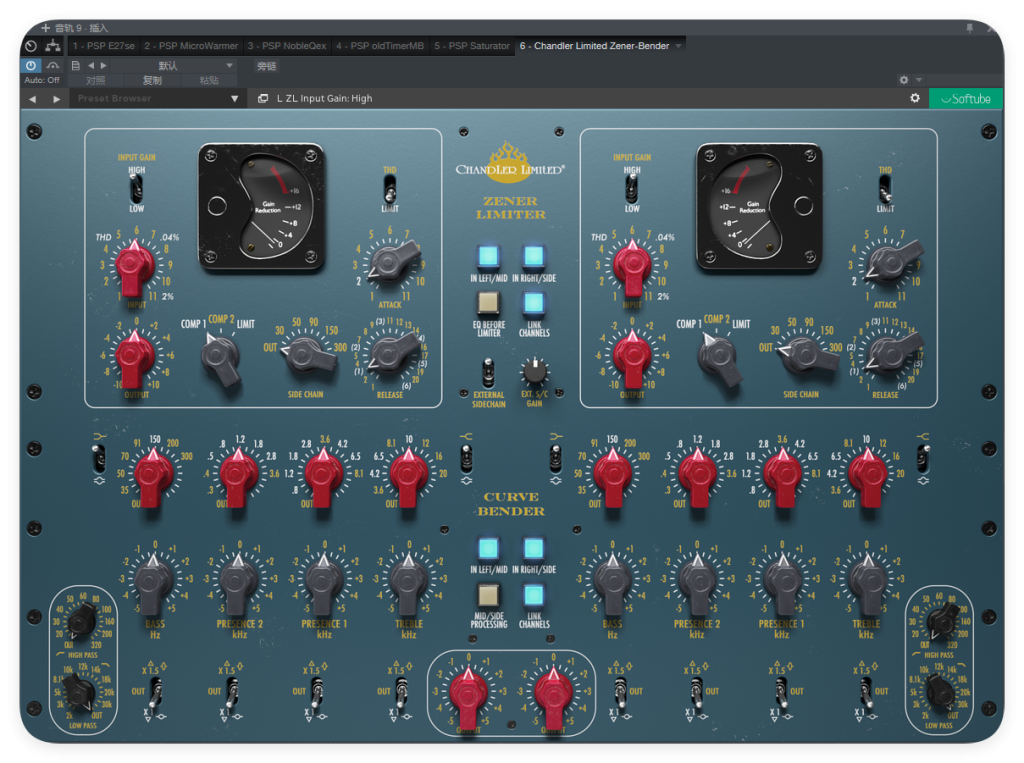This screenshot has height=763, width=1024.
Task: Toggle limiter IN RIGHT/SIDE button
Action: 534,256
